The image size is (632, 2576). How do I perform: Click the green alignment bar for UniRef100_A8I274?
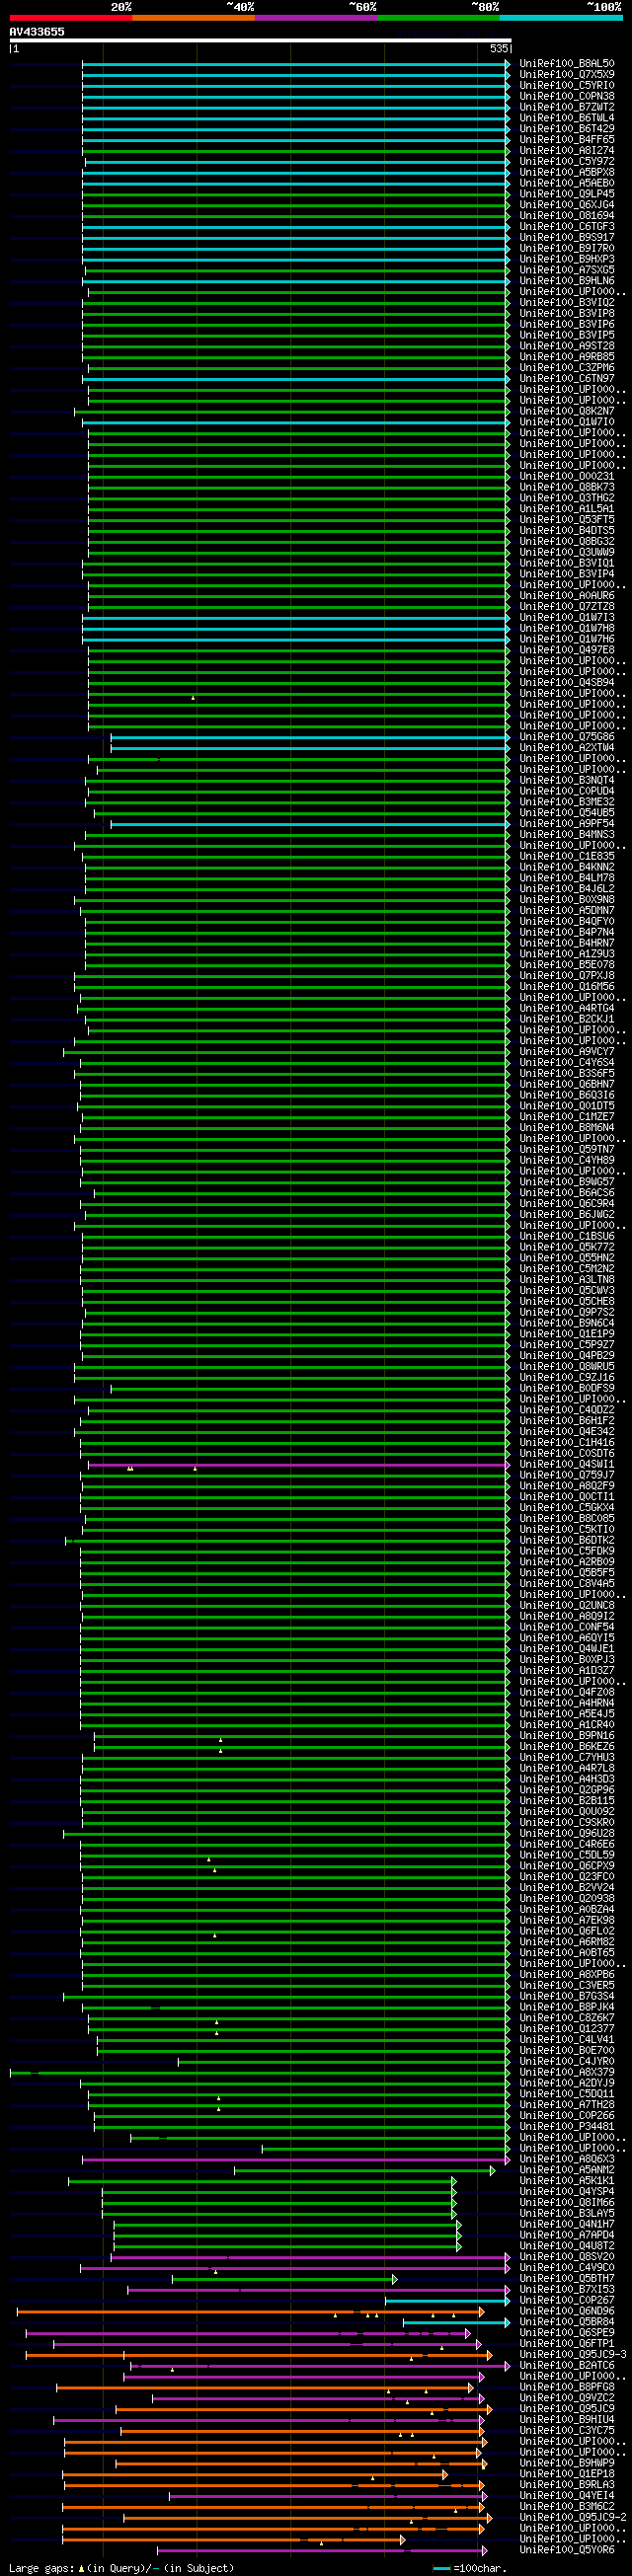tap(296, 151)
